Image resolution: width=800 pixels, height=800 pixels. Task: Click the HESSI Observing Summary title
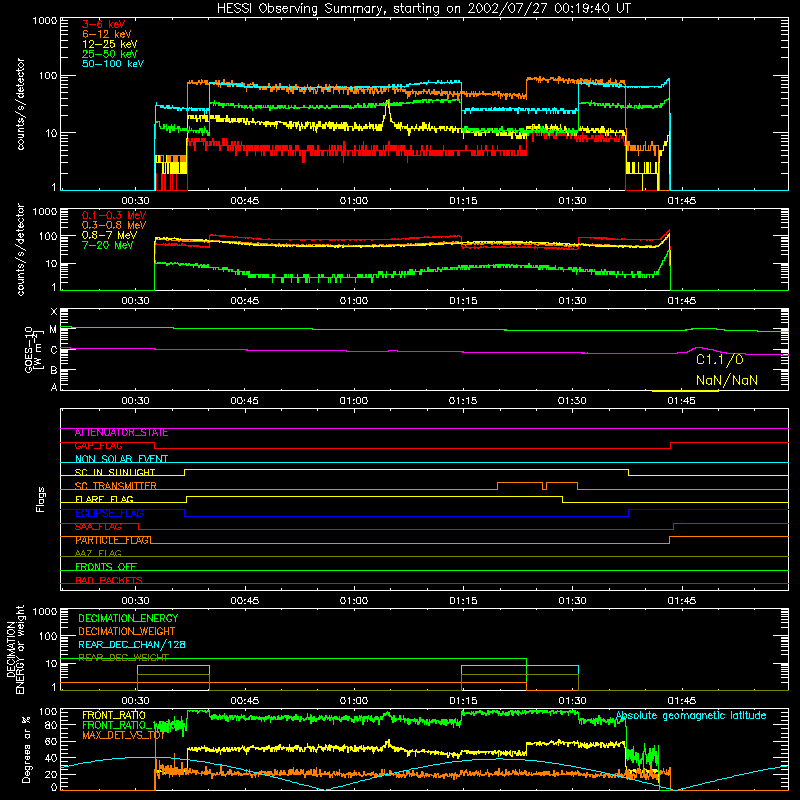(x=424, y=9)
